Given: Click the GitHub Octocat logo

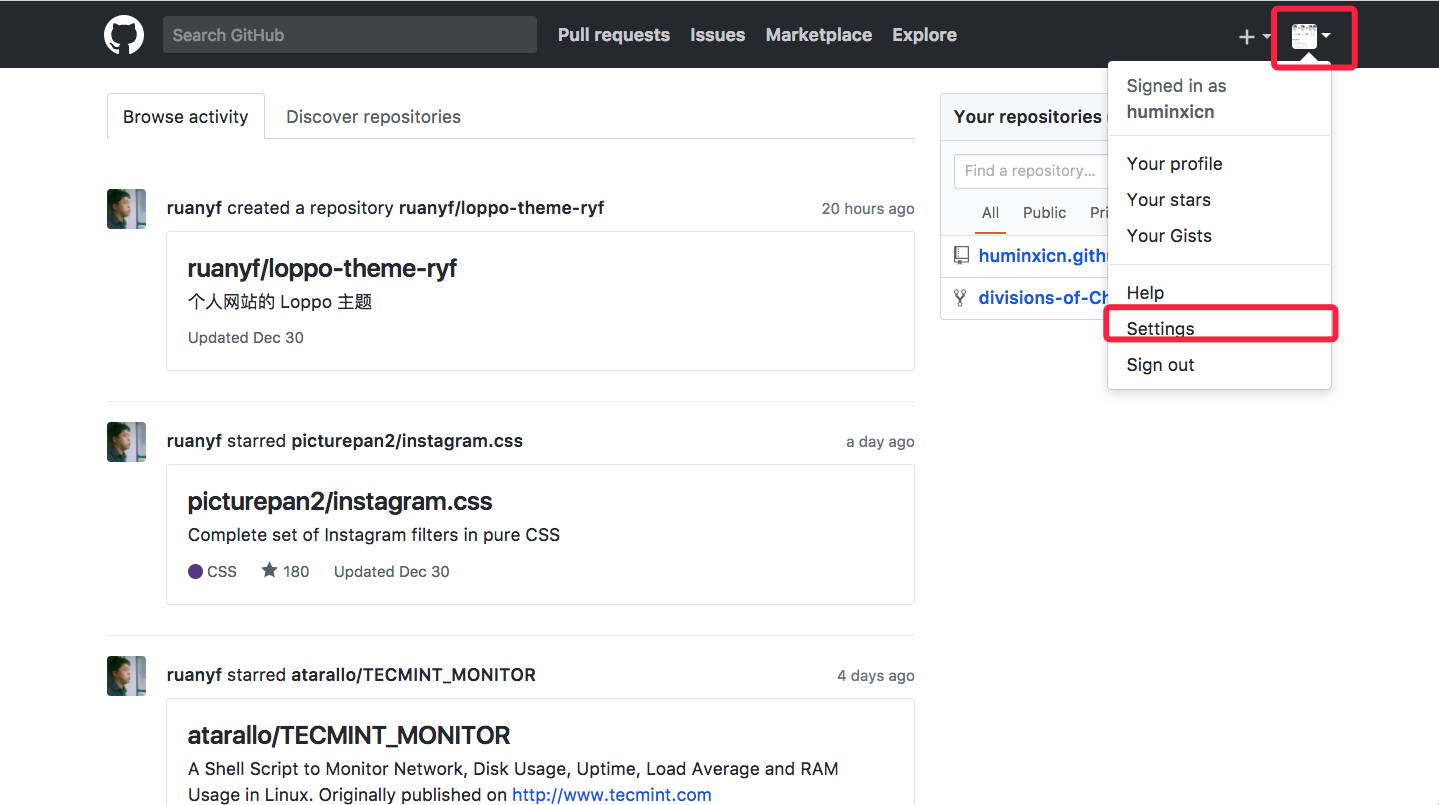Looking at the screenshot, I should tap(124, 35).
